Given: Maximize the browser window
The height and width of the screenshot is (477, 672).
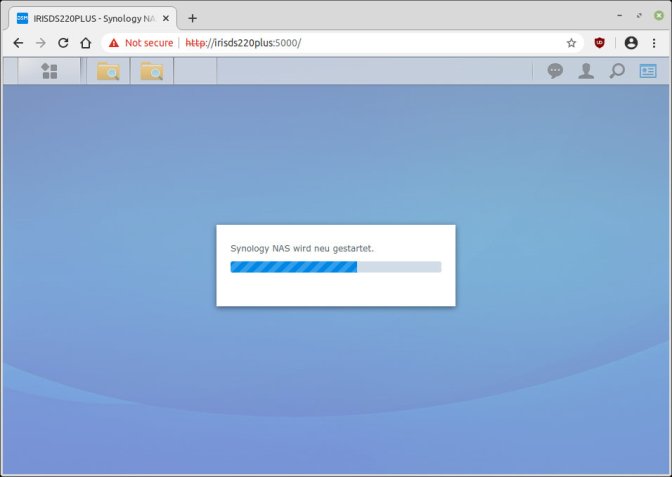Looking at the screenshot, I should (639, 15).
